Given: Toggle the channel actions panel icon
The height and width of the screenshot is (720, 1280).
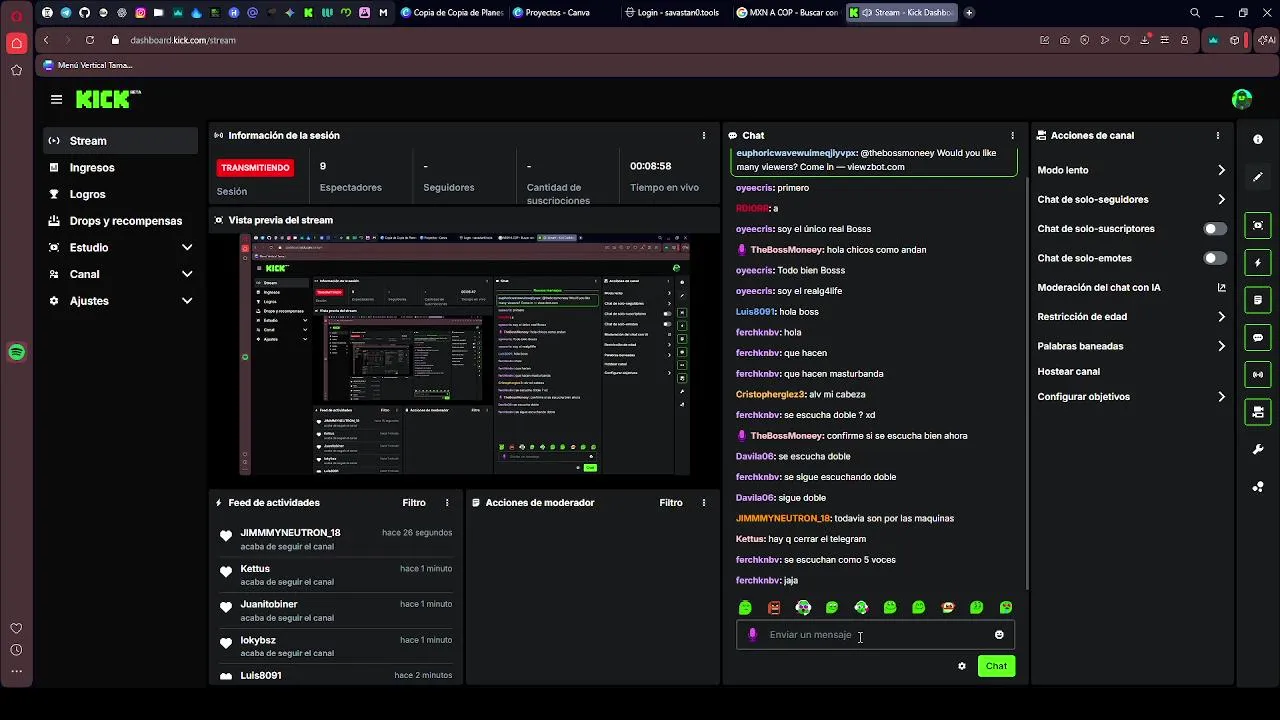Looking at the screenshot, I should (x=1258, y=412).
